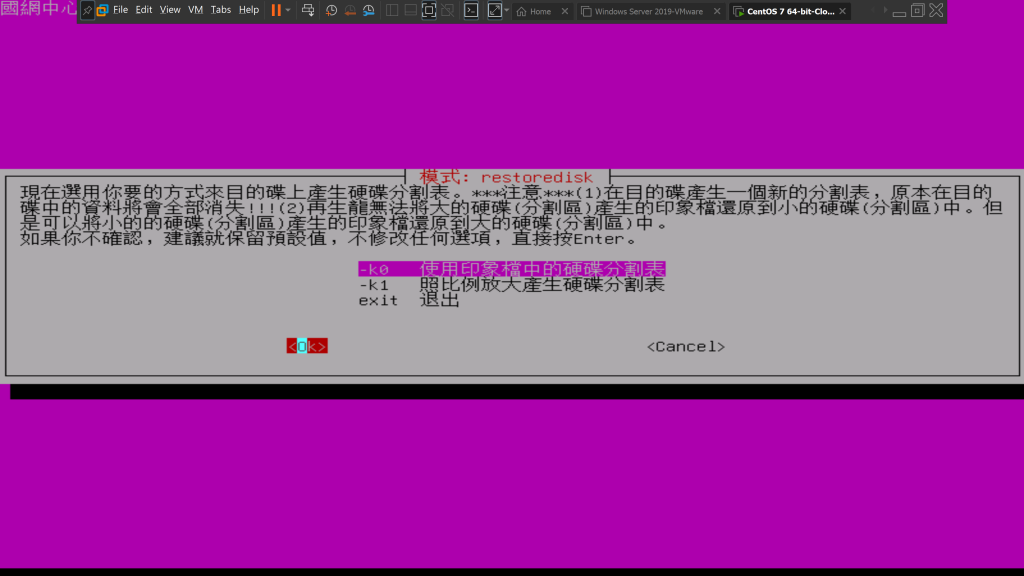Enter full screen mode icon
Viewport: 1024px width, 576px height.
click(429, 10)
